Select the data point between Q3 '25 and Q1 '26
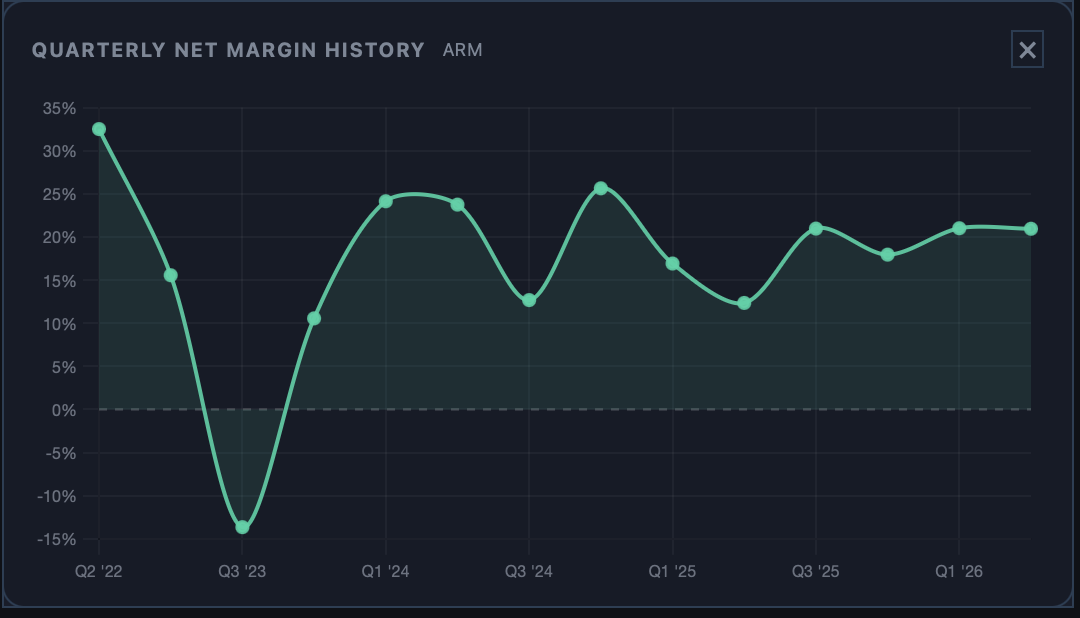 click(x=887, y=255)
